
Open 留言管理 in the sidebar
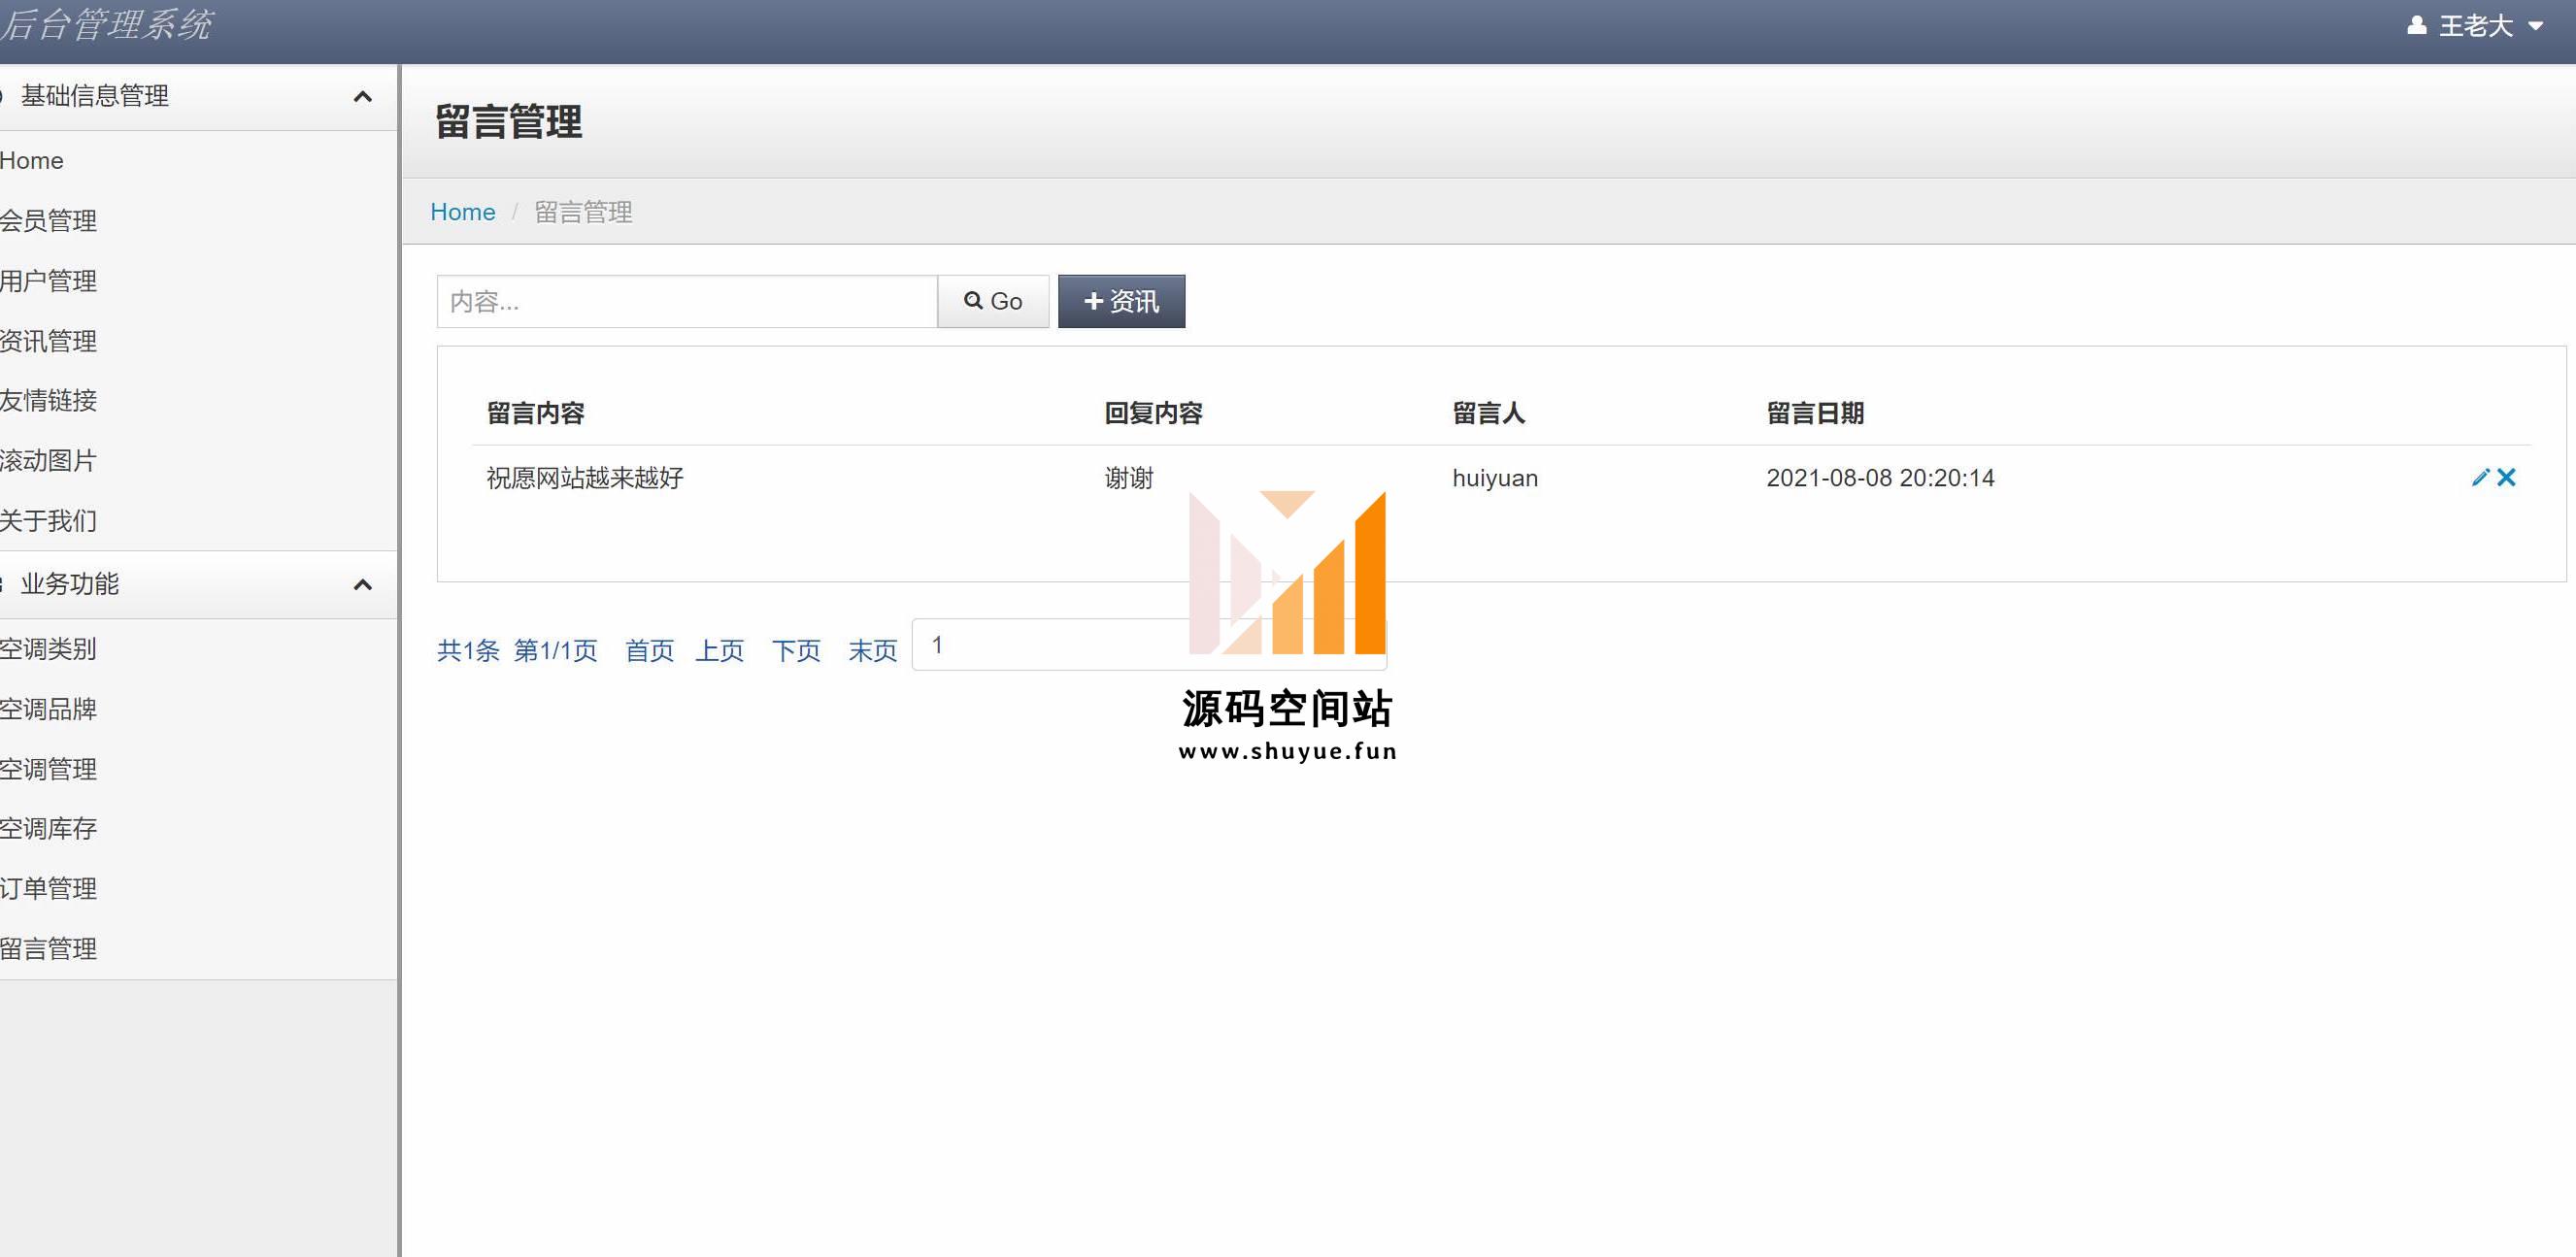tap(48, 948)
